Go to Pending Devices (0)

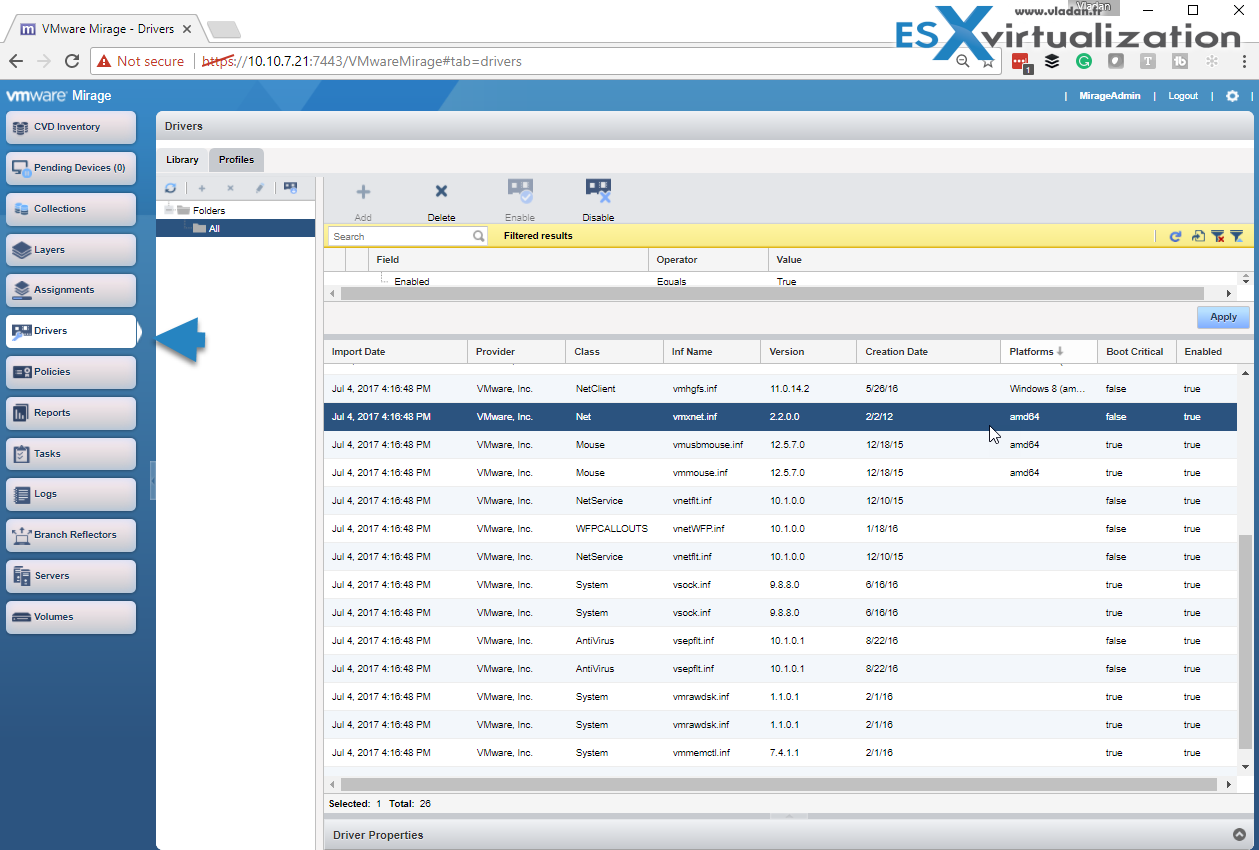[x=71, y=168]
